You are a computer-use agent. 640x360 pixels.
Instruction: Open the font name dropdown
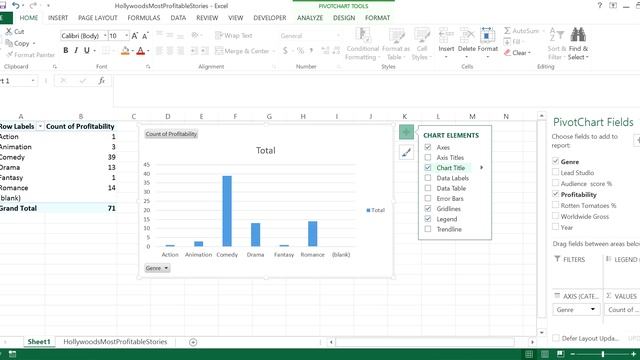tap(105, 36)
